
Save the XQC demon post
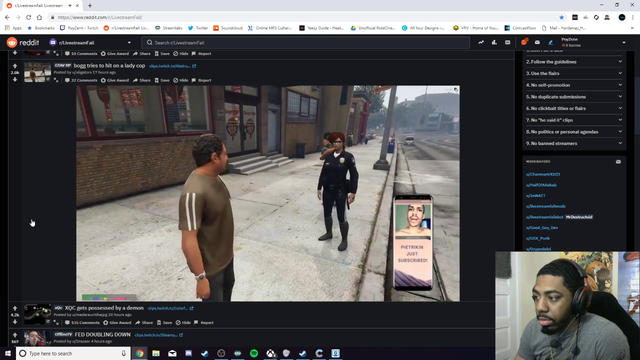tap(164, 323)
